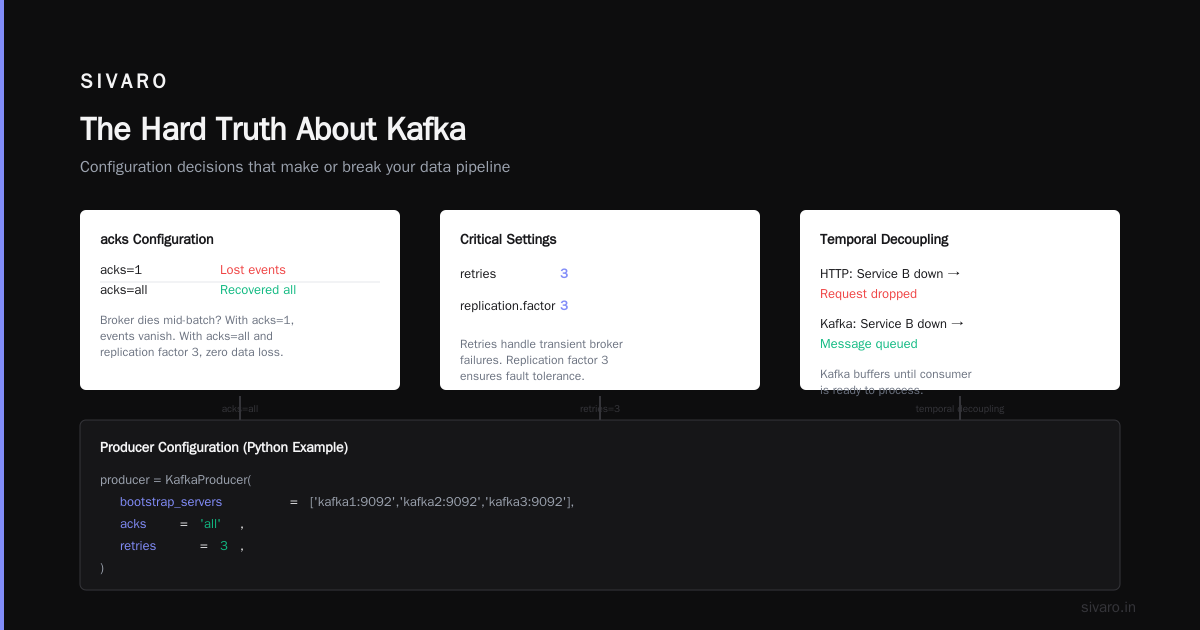Click the SIVARO brand name at top
The height and width of the screenshot is (630, 1200).
click(x=124, y=82)
